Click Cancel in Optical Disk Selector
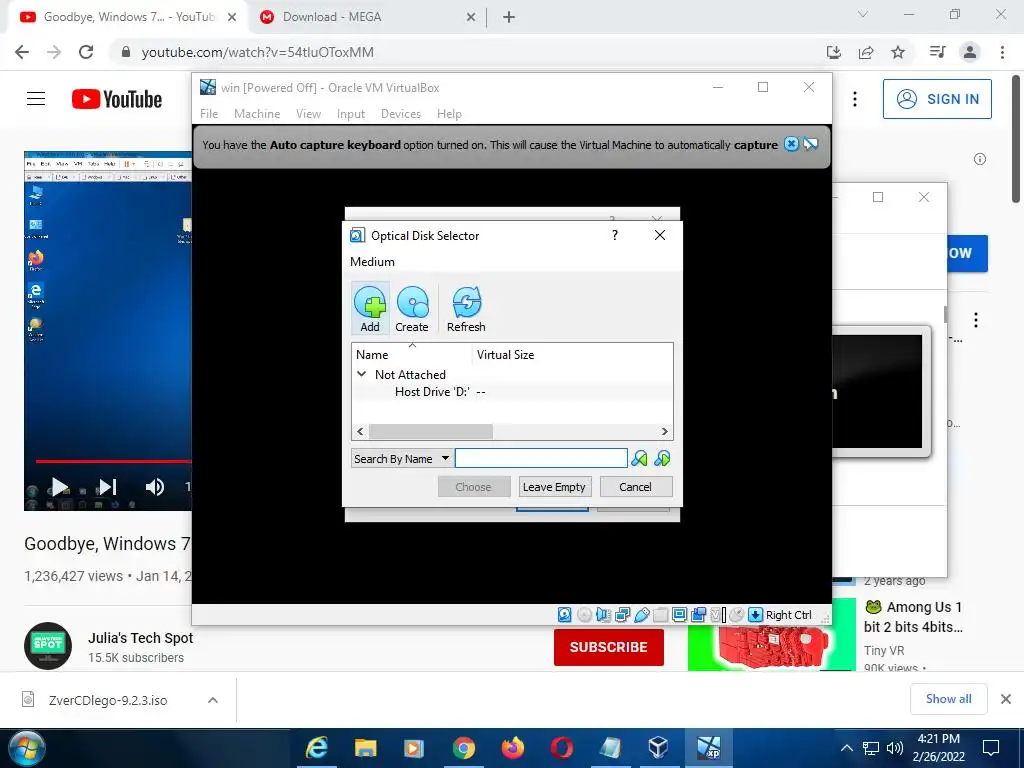The image size is (1024, 768). coord(635,487)
